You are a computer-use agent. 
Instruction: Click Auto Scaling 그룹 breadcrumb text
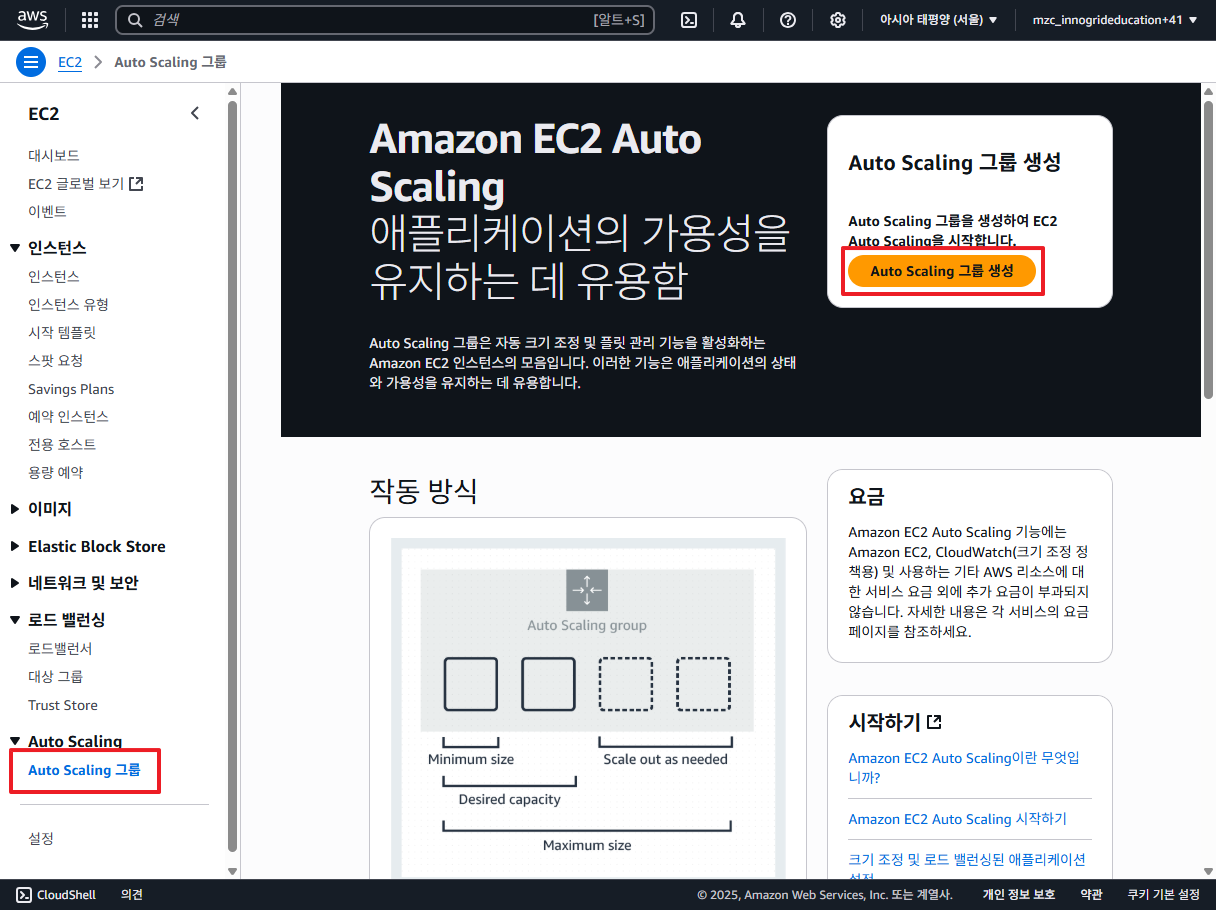(170, 62)
